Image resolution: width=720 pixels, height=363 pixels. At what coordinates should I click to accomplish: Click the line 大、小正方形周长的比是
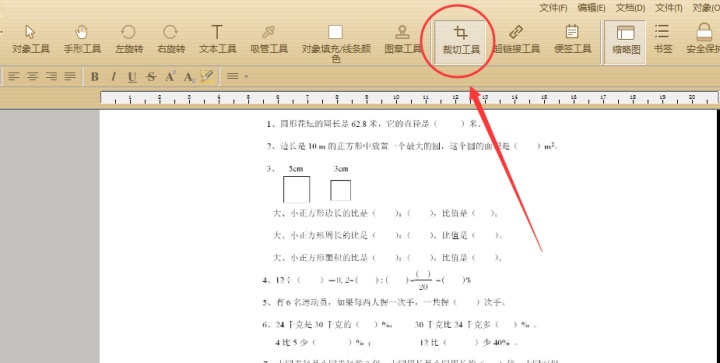pyautogui.click(x=387, y=235)
